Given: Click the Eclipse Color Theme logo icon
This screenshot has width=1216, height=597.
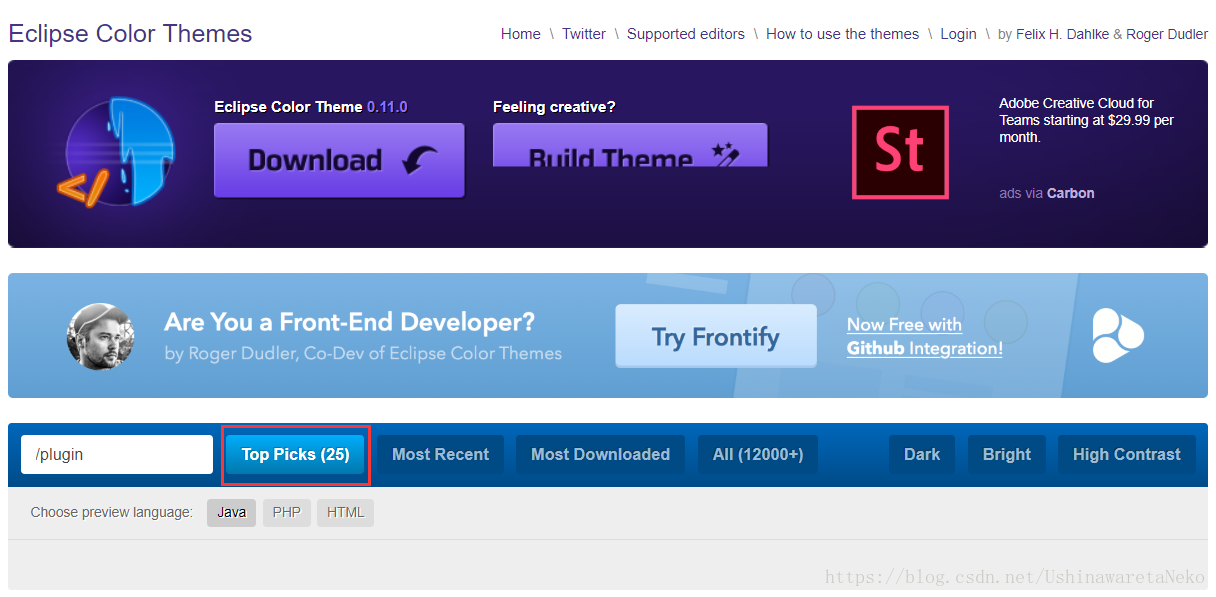Looking at the screenshot, I should [117, 151].
